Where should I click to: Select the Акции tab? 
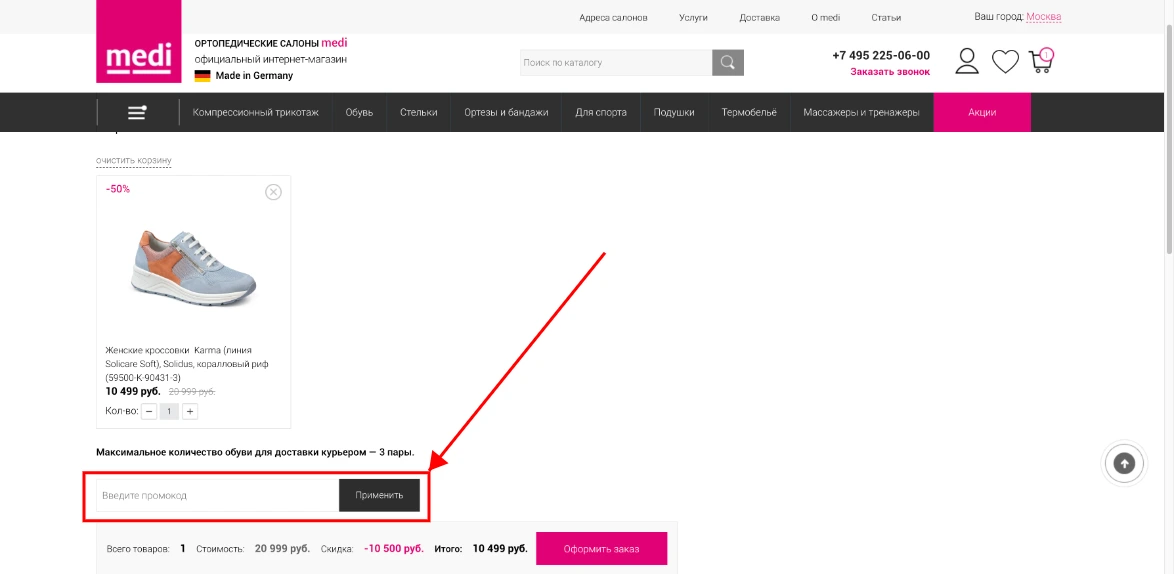pyautogui.click(x=981, y=112)
